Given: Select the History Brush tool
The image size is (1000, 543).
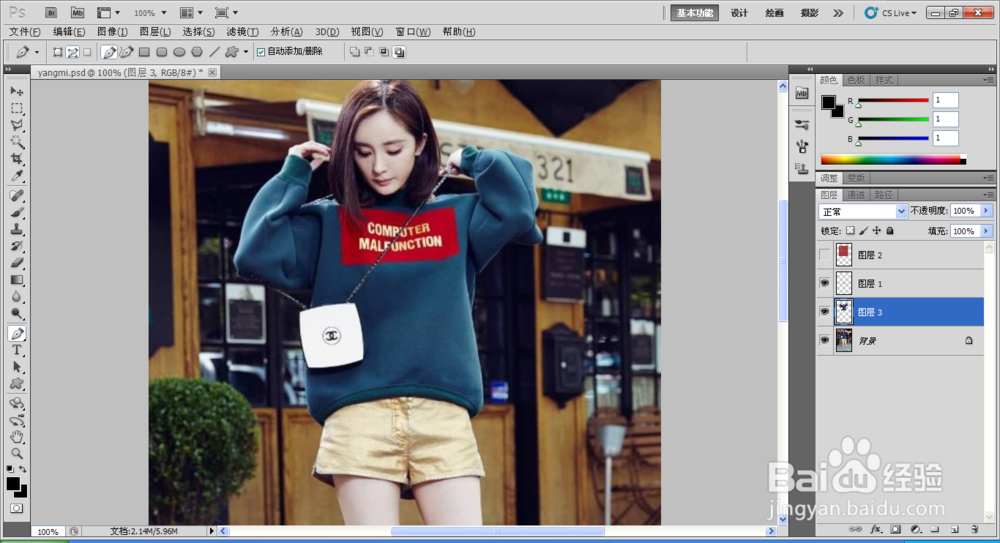Looking at the screenshot, I should 17,246.
